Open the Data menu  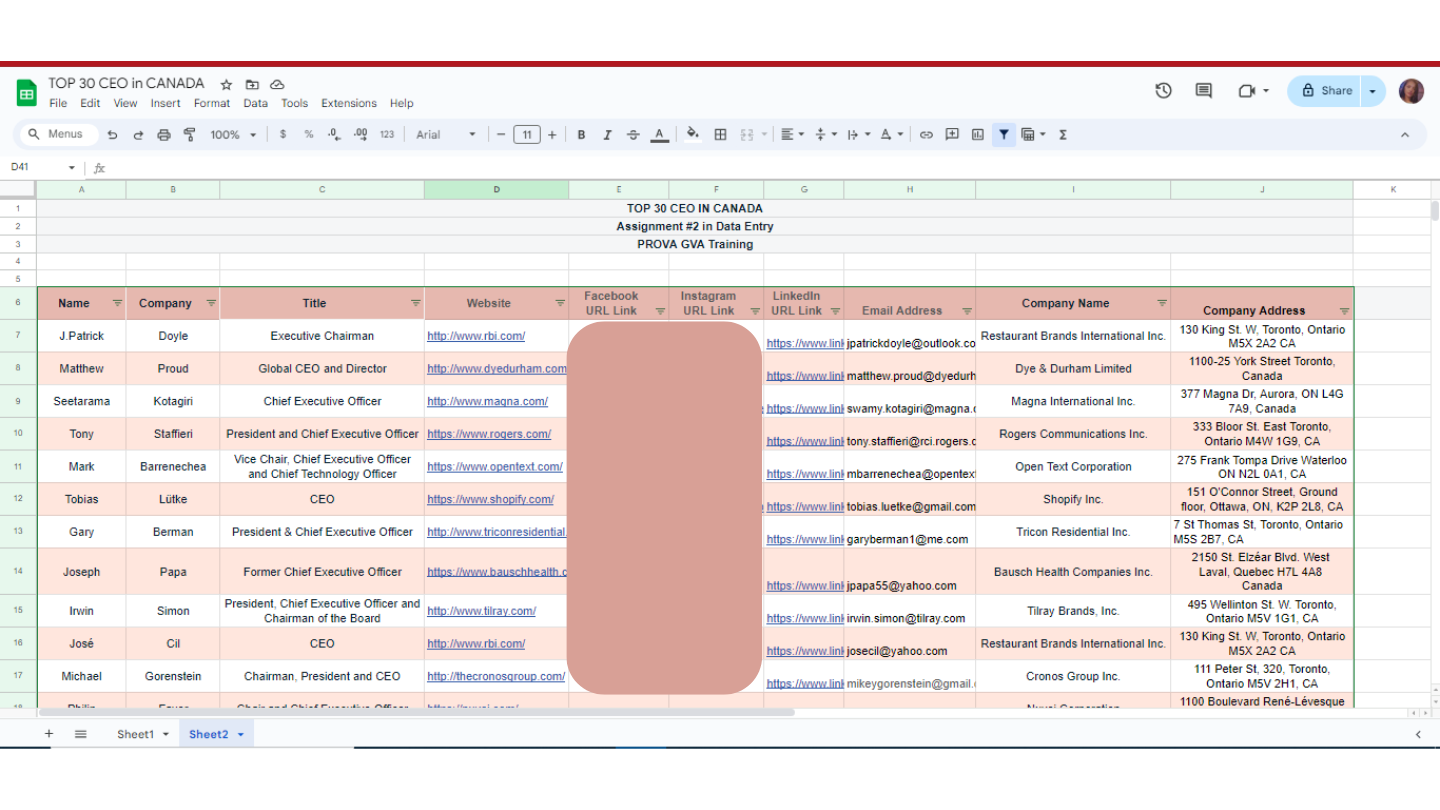256,103
